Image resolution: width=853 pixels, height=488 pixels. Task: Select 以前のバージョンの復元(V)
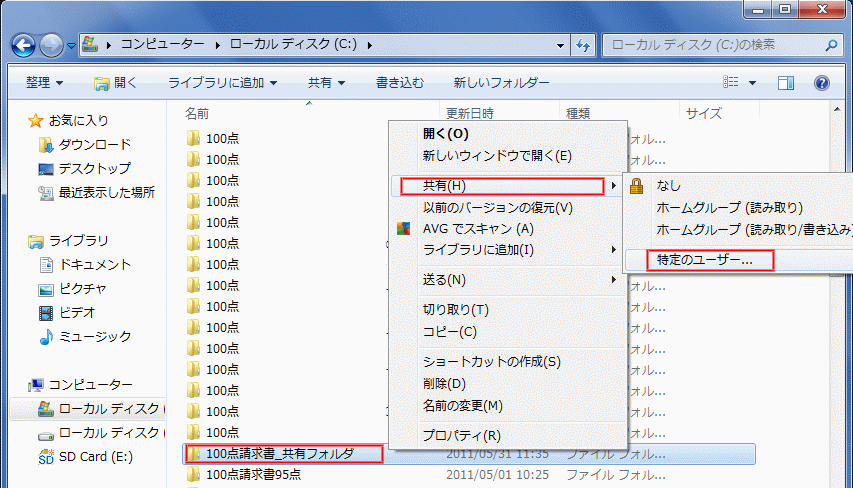click(x=498, y=207)
